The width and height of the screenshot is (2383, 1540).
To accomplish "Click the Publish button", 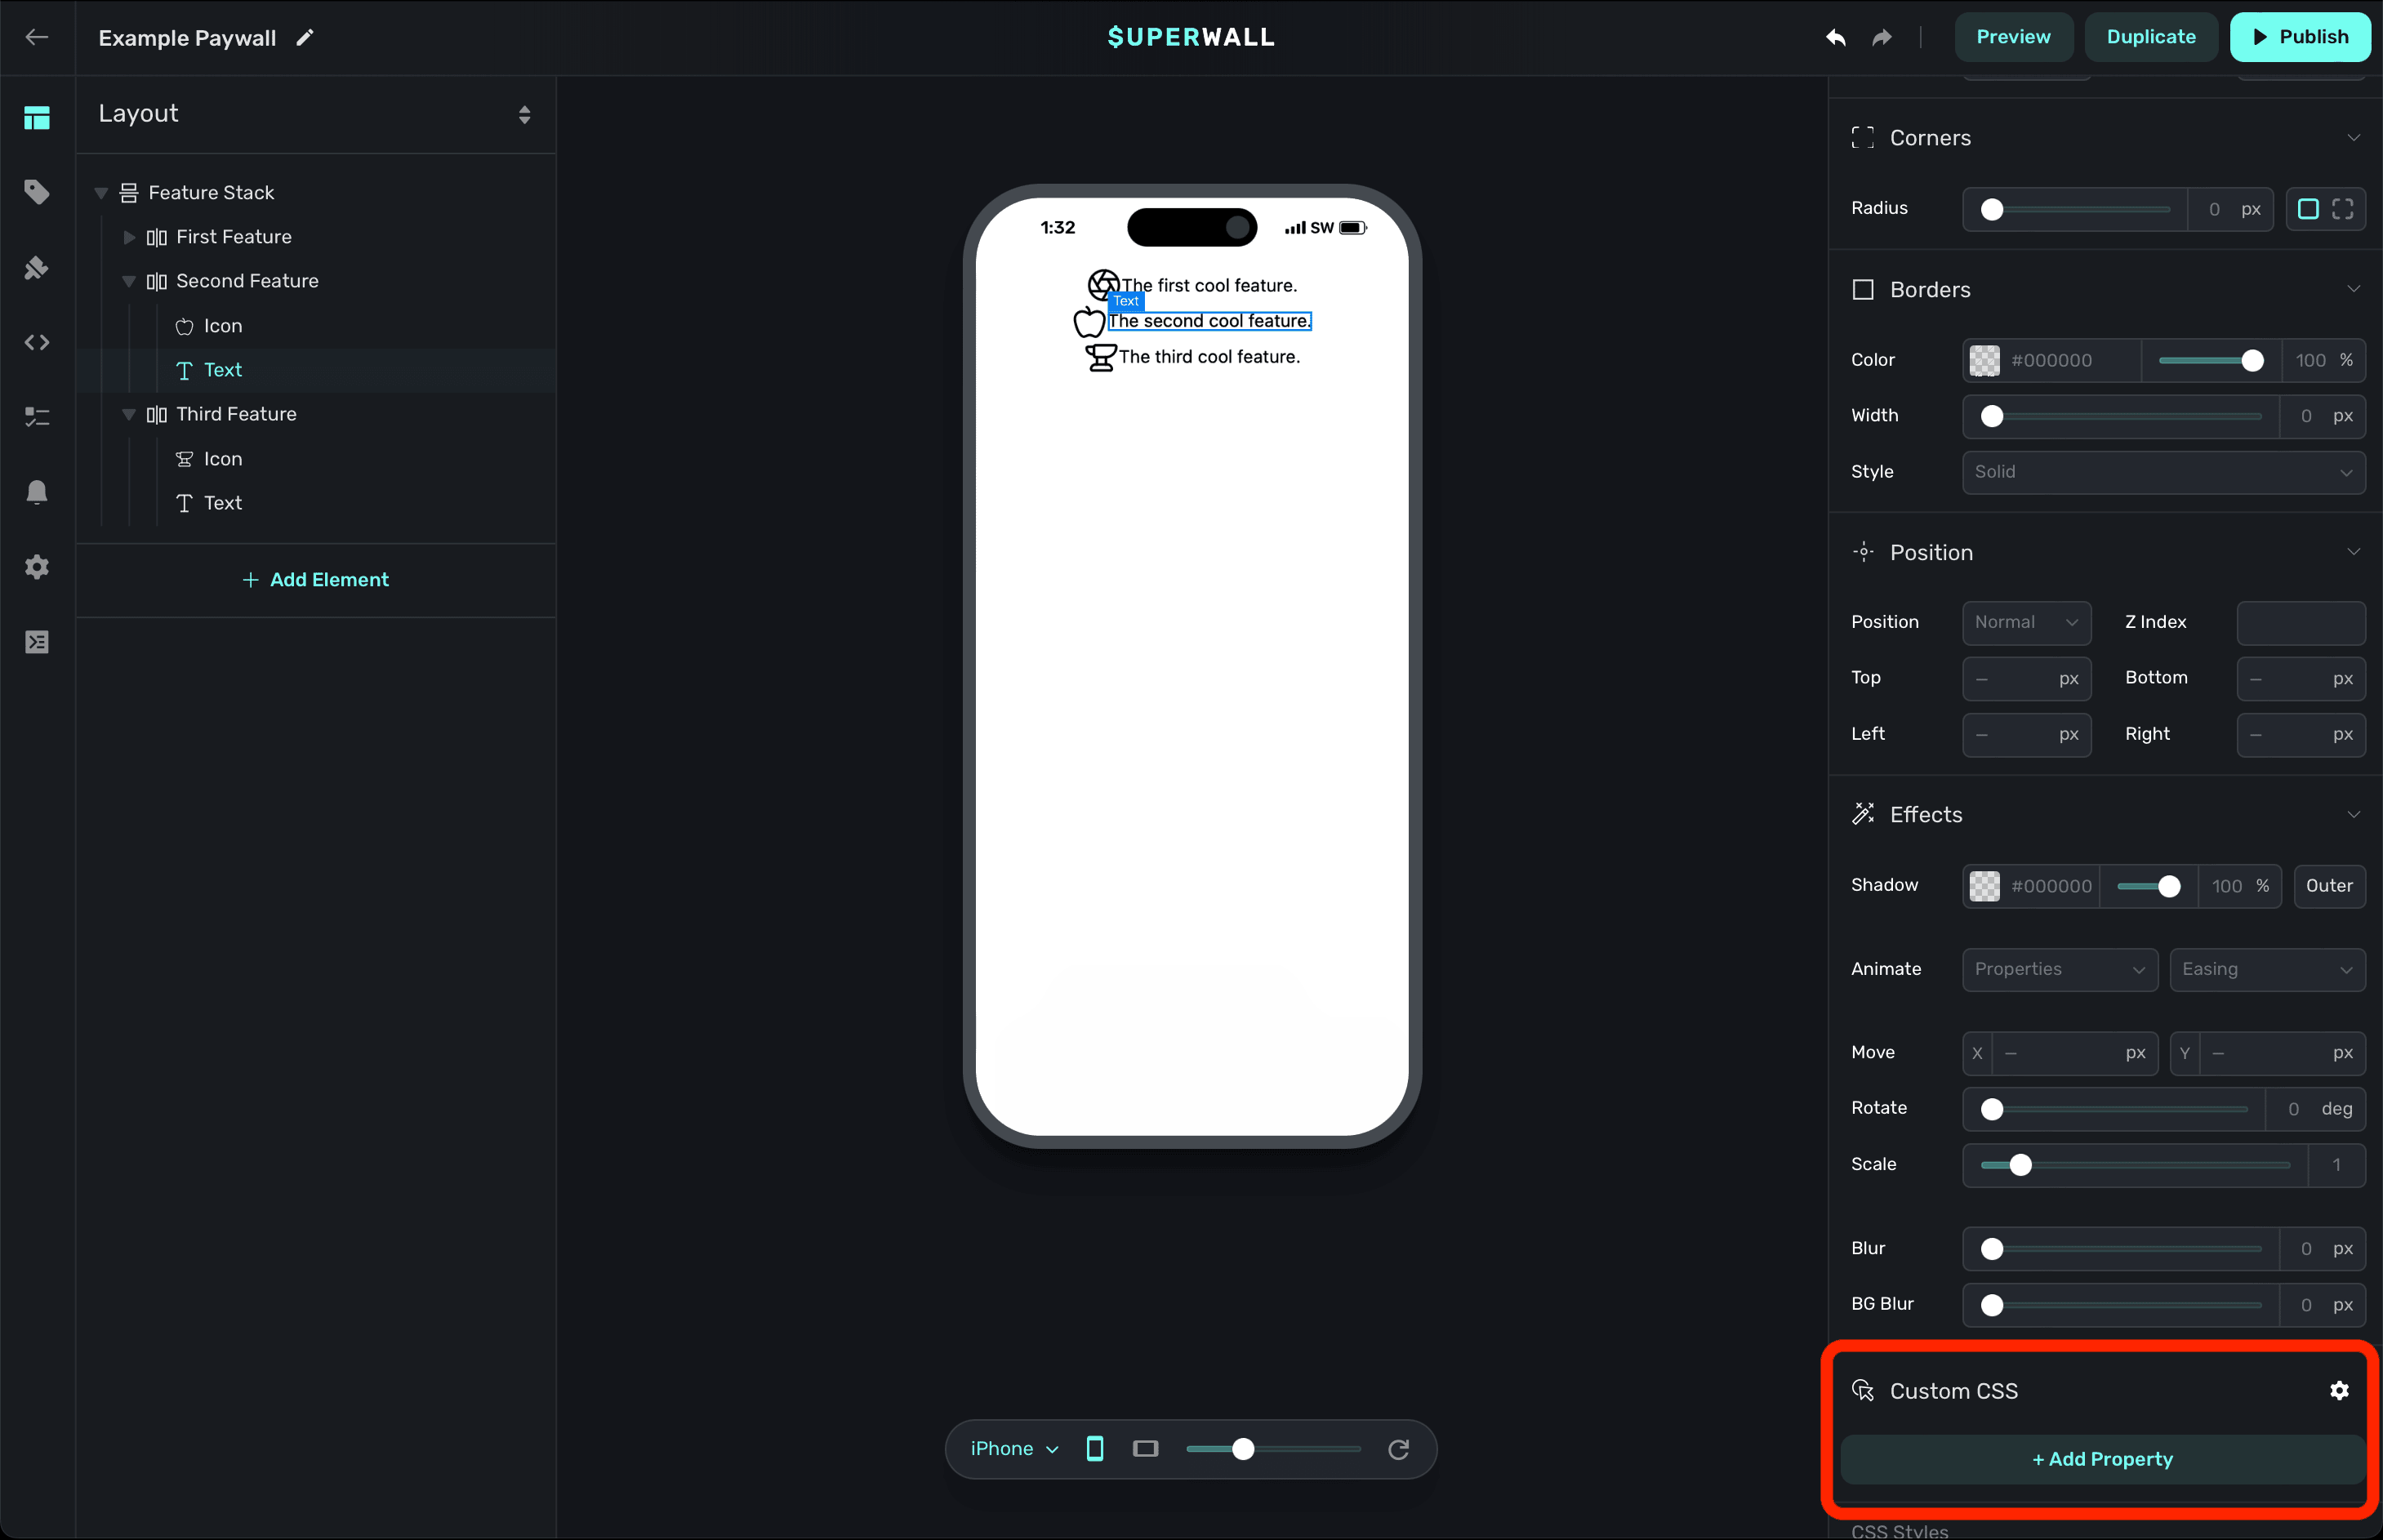I will [x=2299, y=37].
